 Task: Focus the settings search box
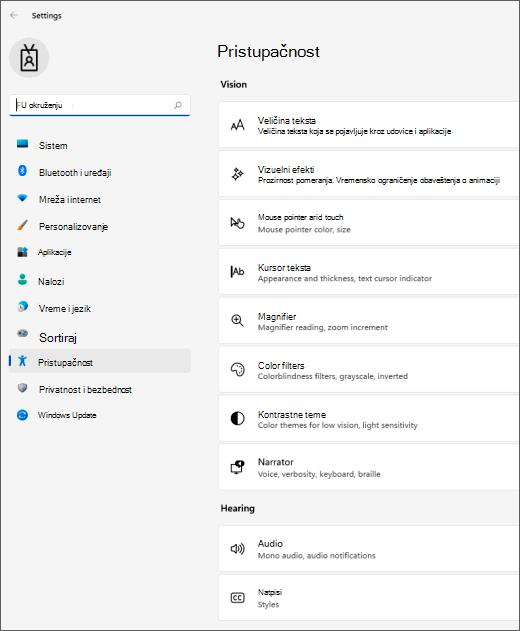pos(100,105)
